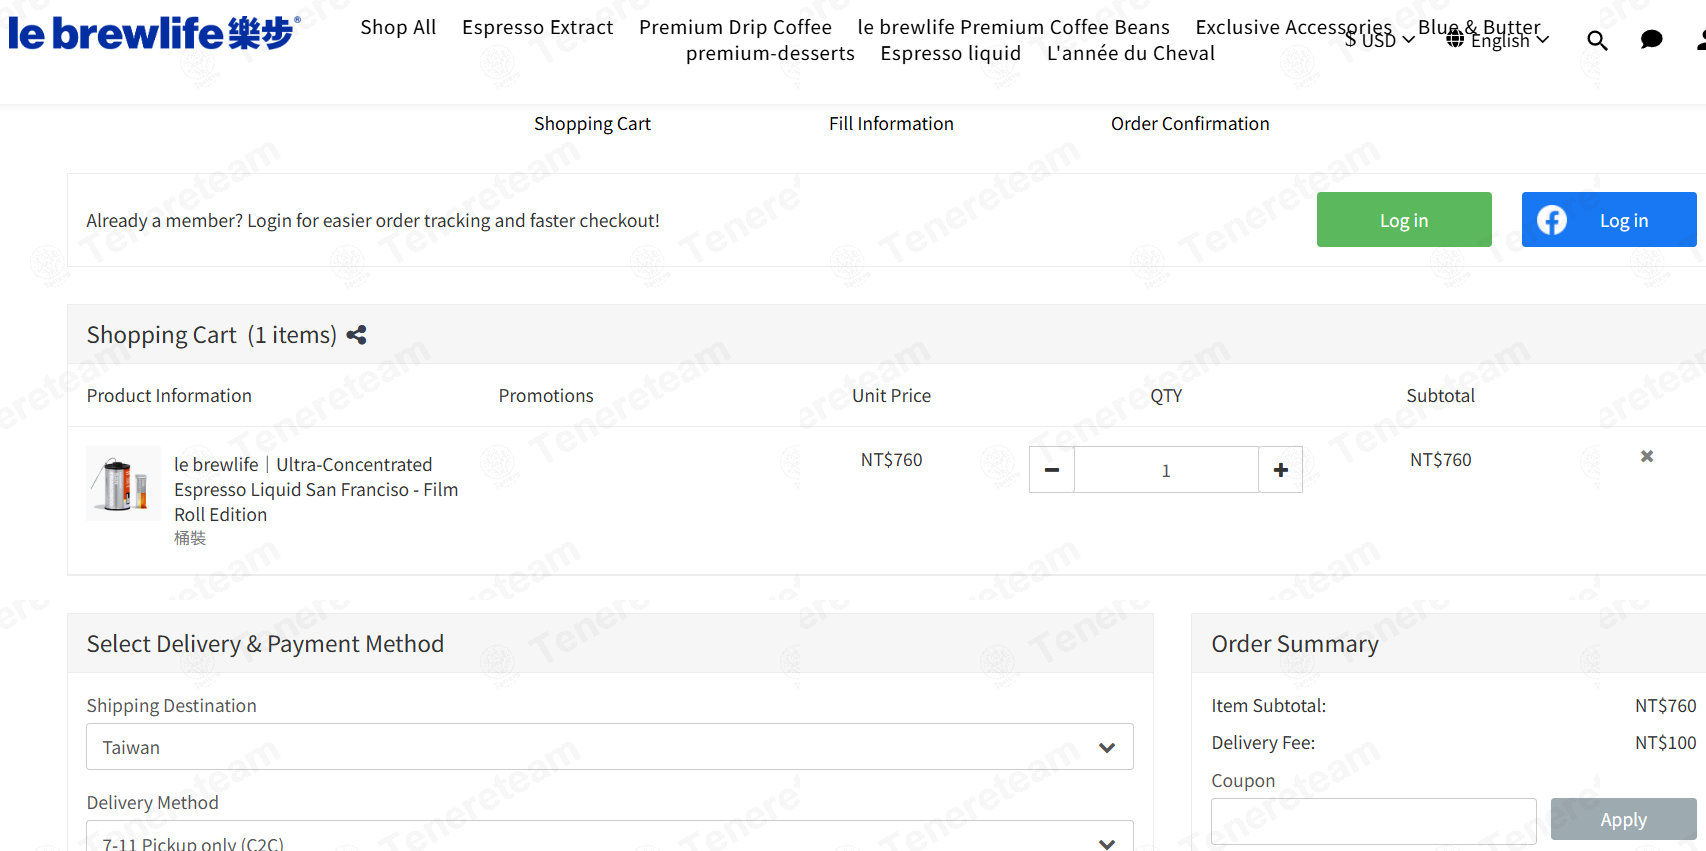Screen dimensions: 1706x851
Task: Focus the coupon code input field
Action: pyautogui.click(x=1373, y=822)
